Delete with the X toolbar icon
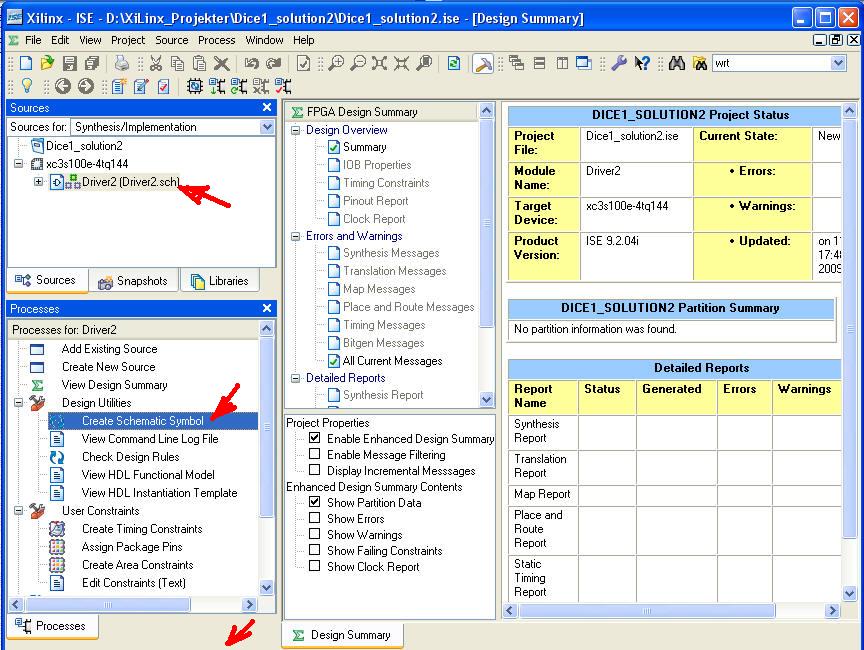 (x=222, y=63)
